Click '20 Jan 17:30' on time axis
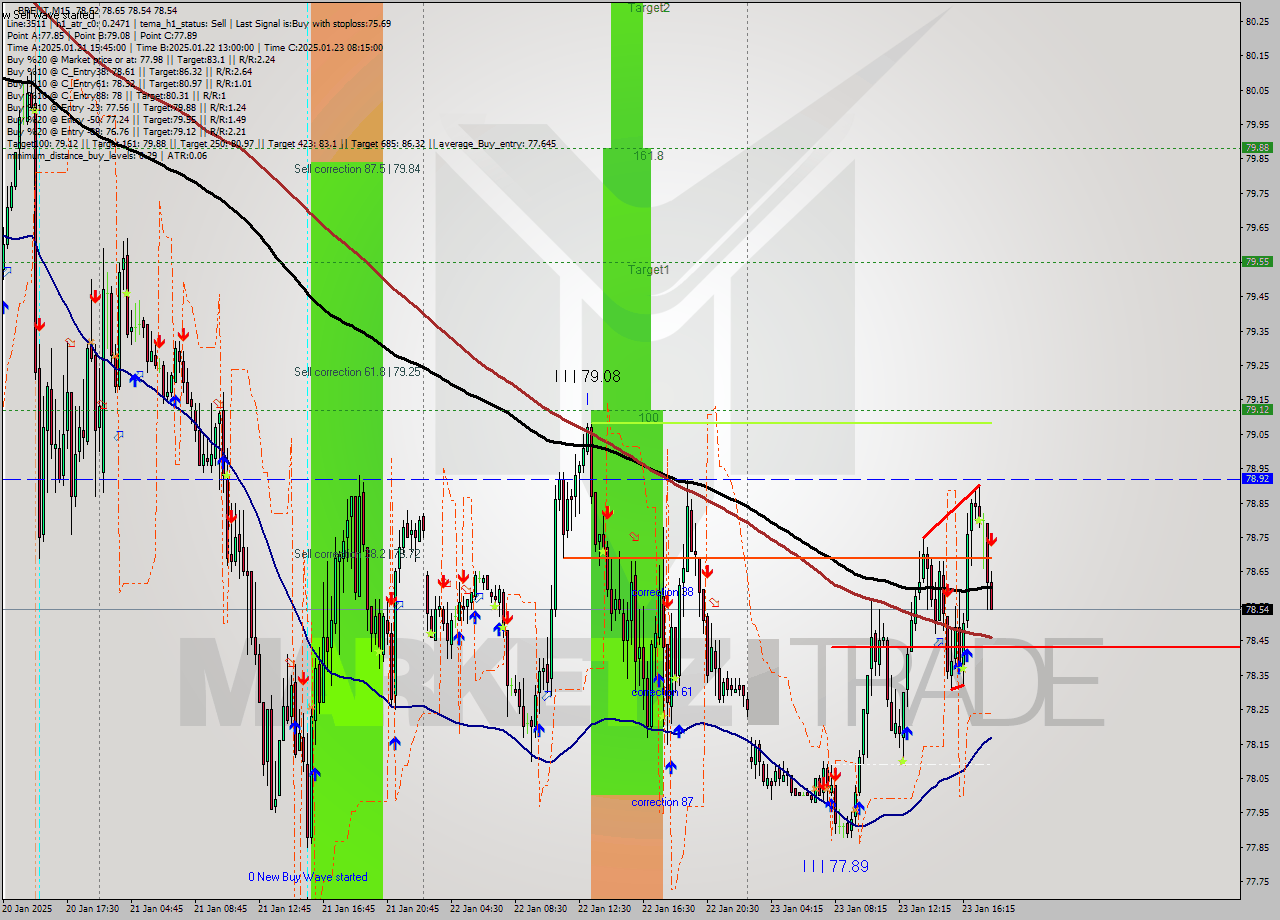 (92, 909)
